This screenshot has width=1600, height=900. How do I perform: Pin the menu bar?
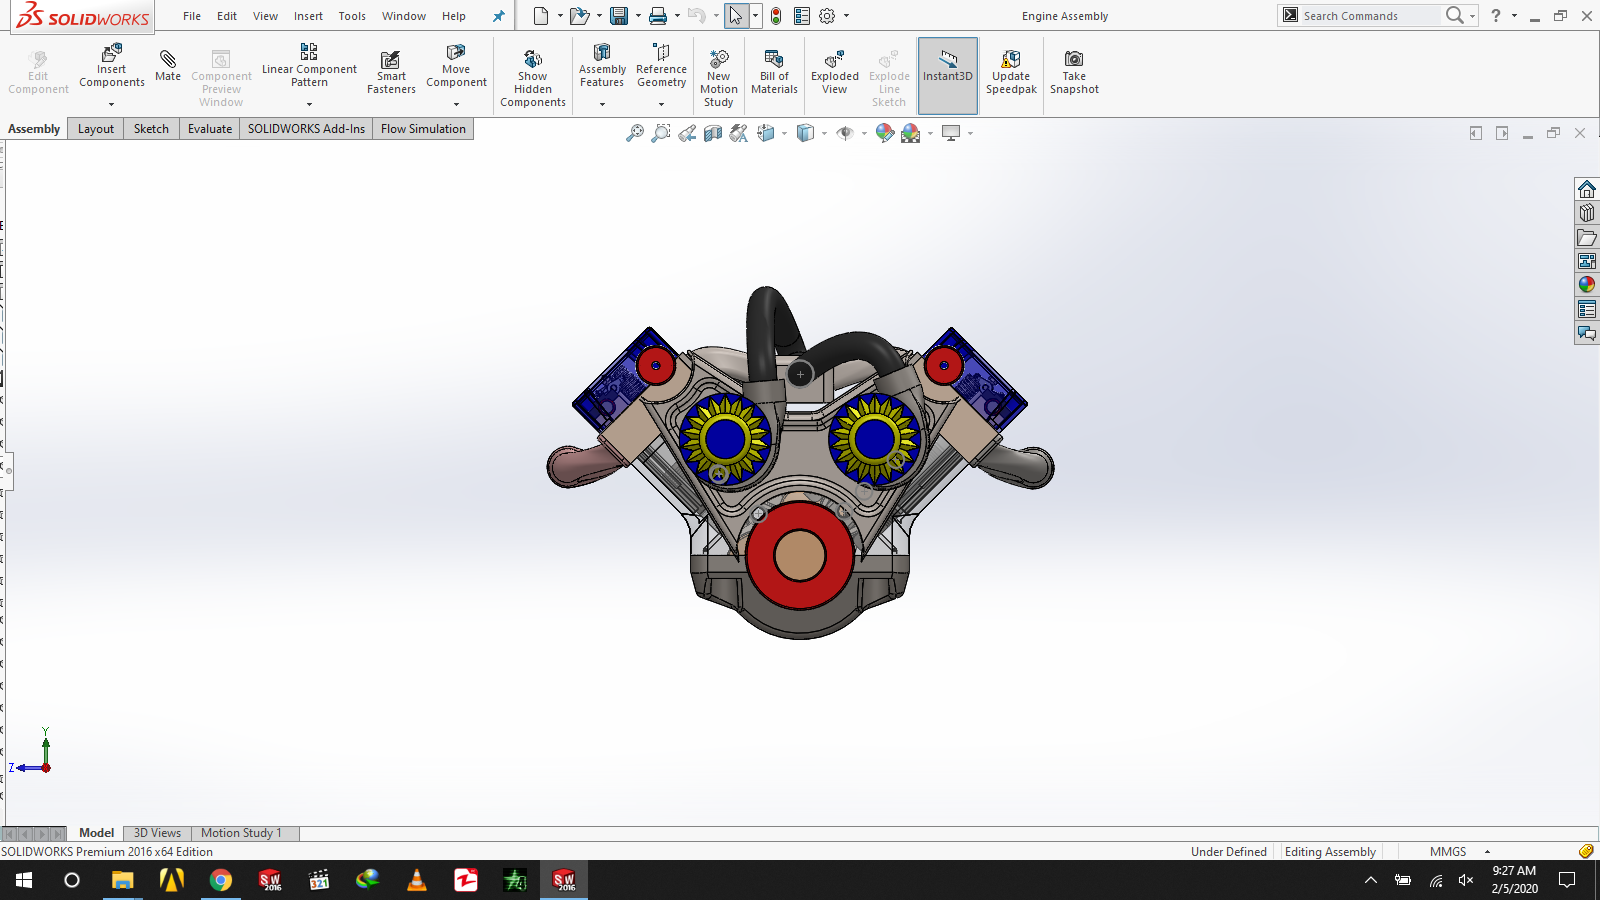point(498,16)
